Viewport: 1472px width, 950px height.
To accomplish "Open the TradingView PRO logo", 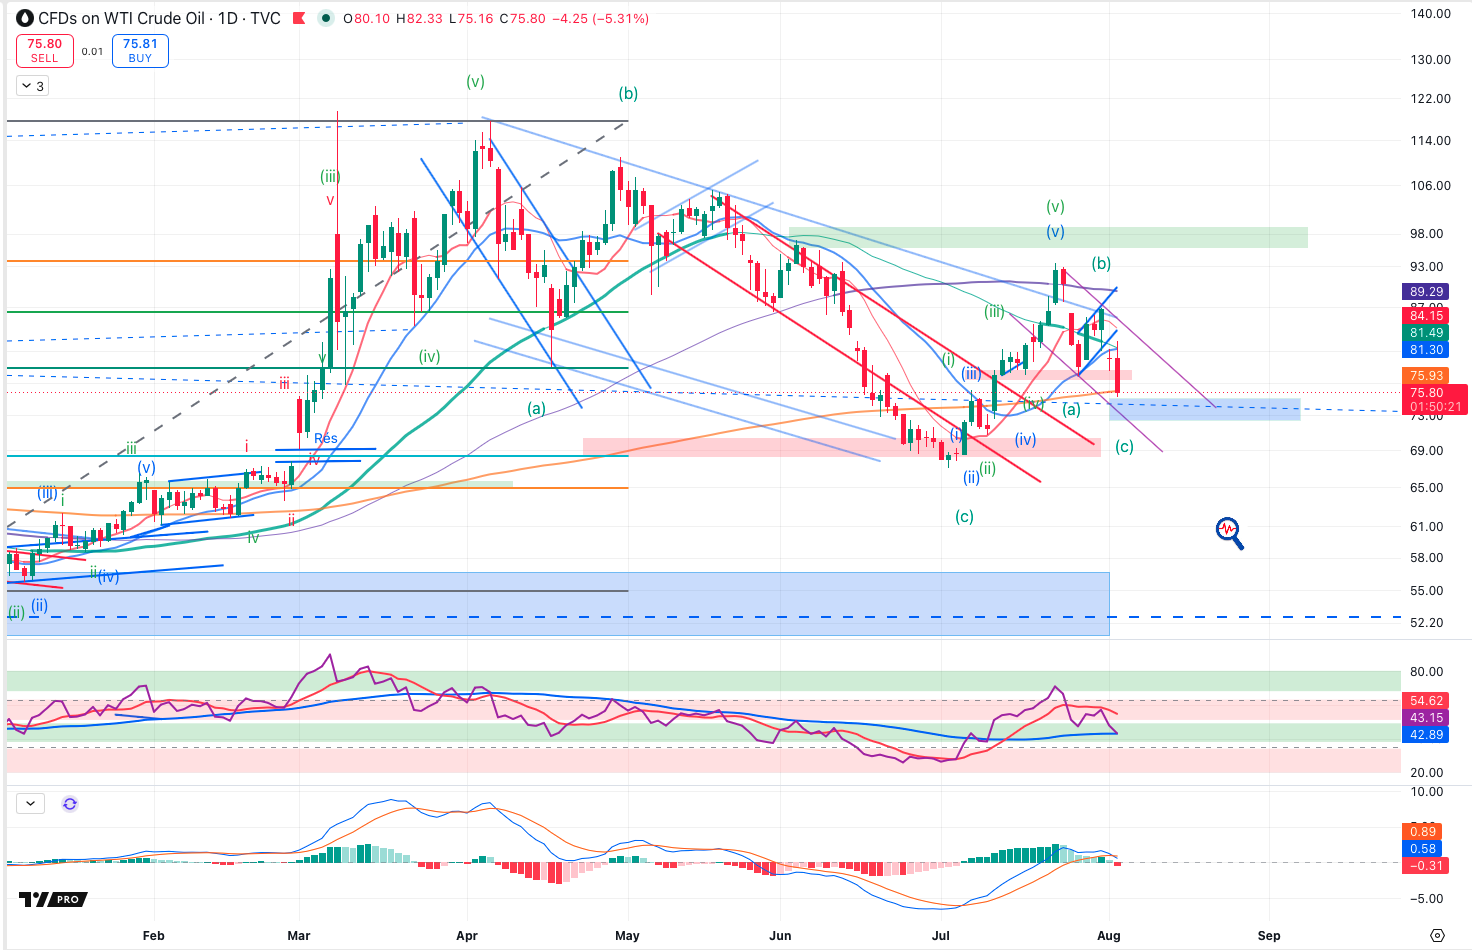I will click(x=53, y=900).
